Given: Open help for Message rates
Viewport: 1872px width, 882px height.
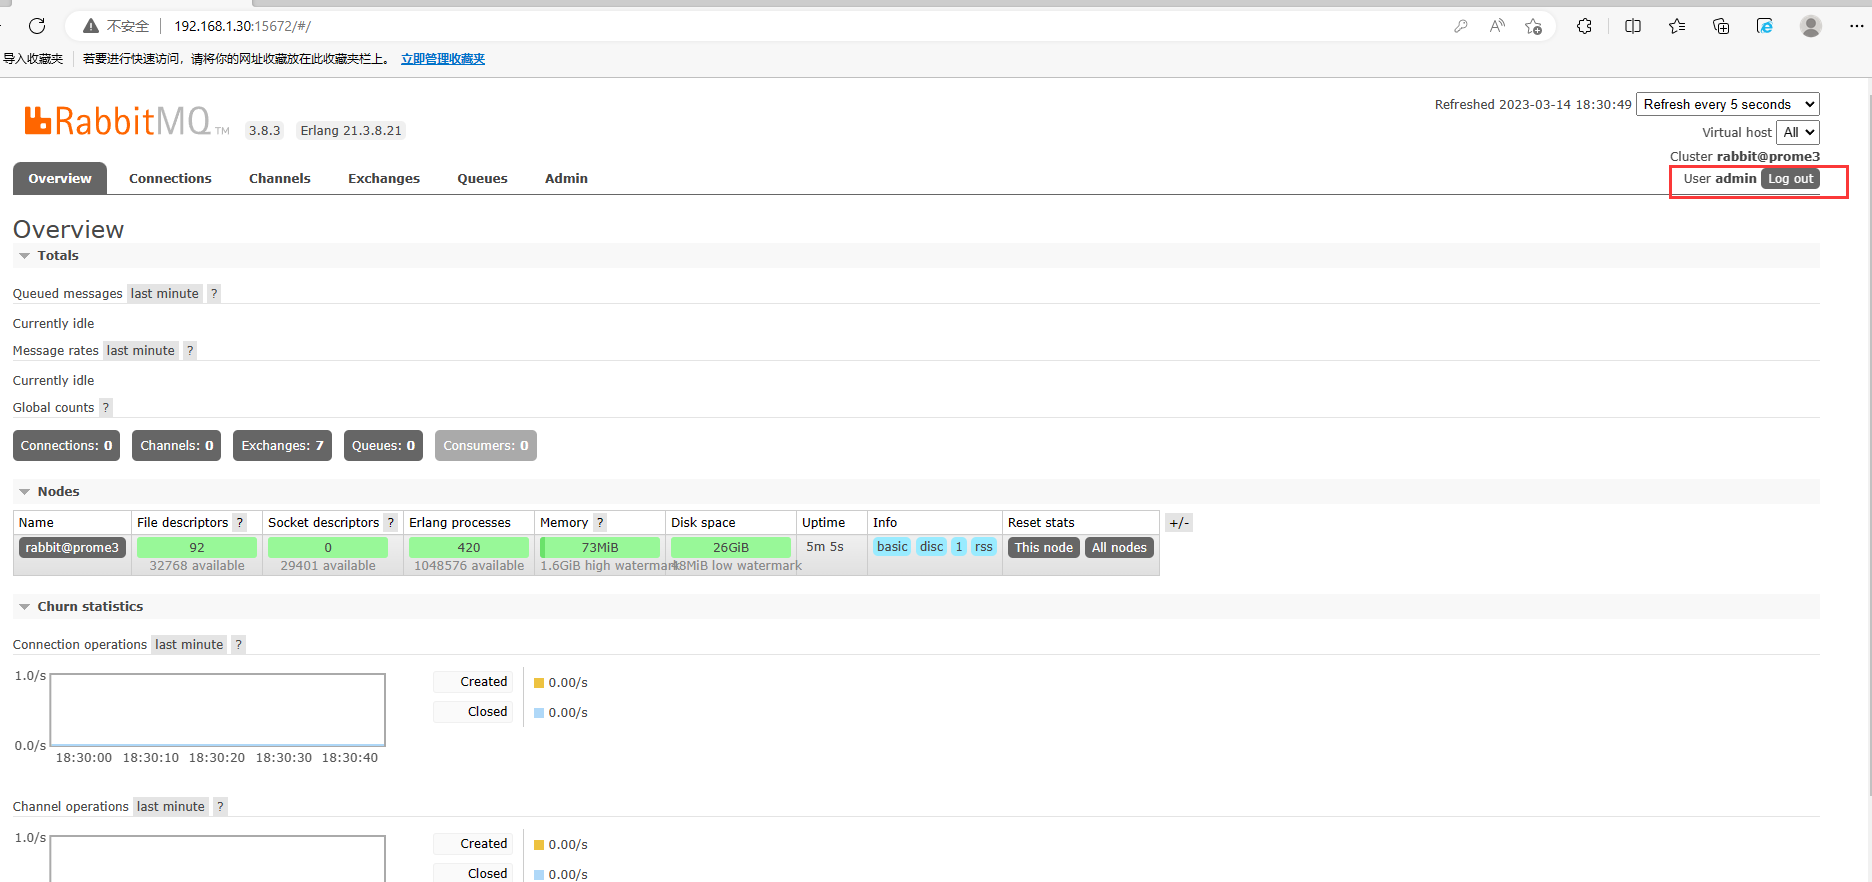Looking at the screenshot, I should tap(189, 350).
